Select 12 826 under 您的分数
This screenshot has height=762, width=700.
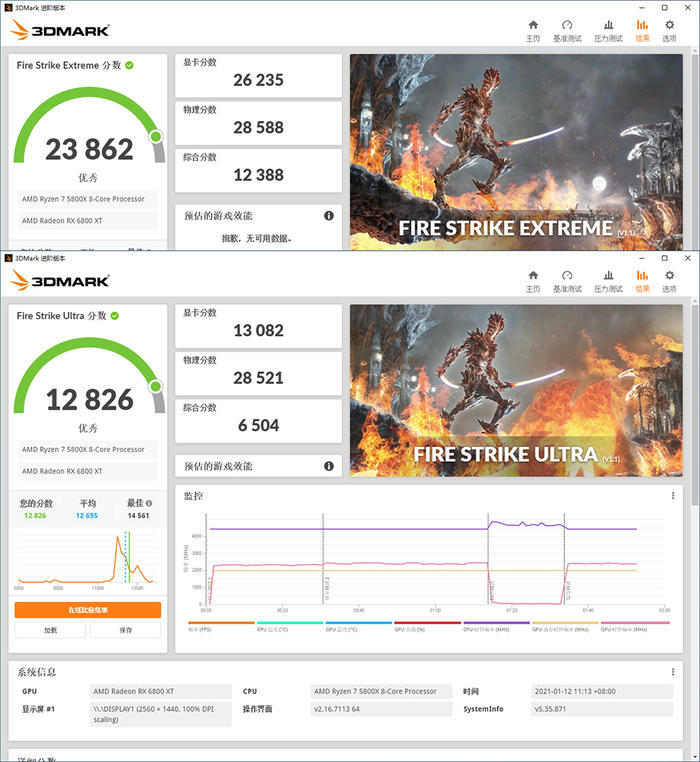pos(35,516)
